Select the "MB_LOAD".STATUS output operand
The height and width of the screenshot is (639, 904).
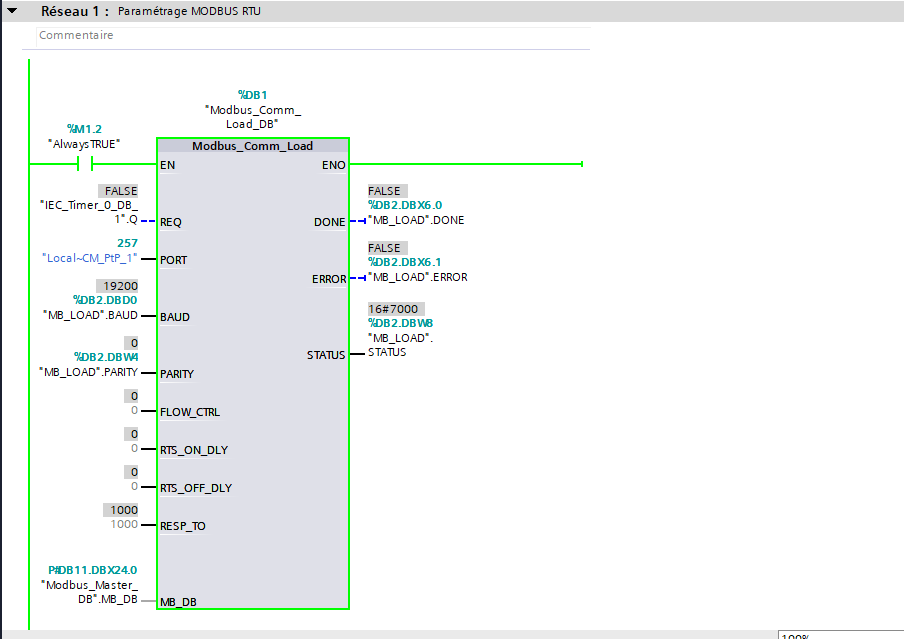(400, 345)
